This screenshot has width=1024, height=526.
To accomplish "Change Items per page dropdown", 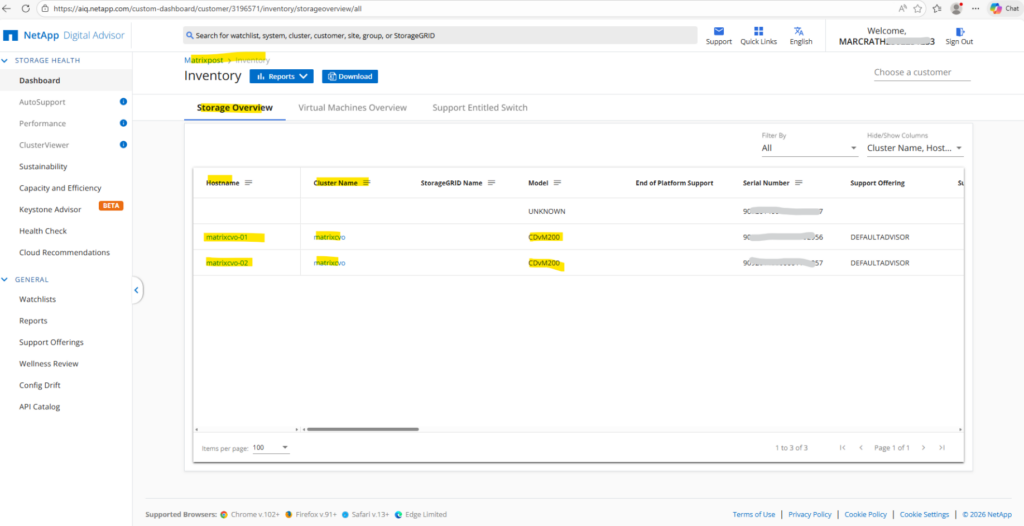I will tap(270, 447).
